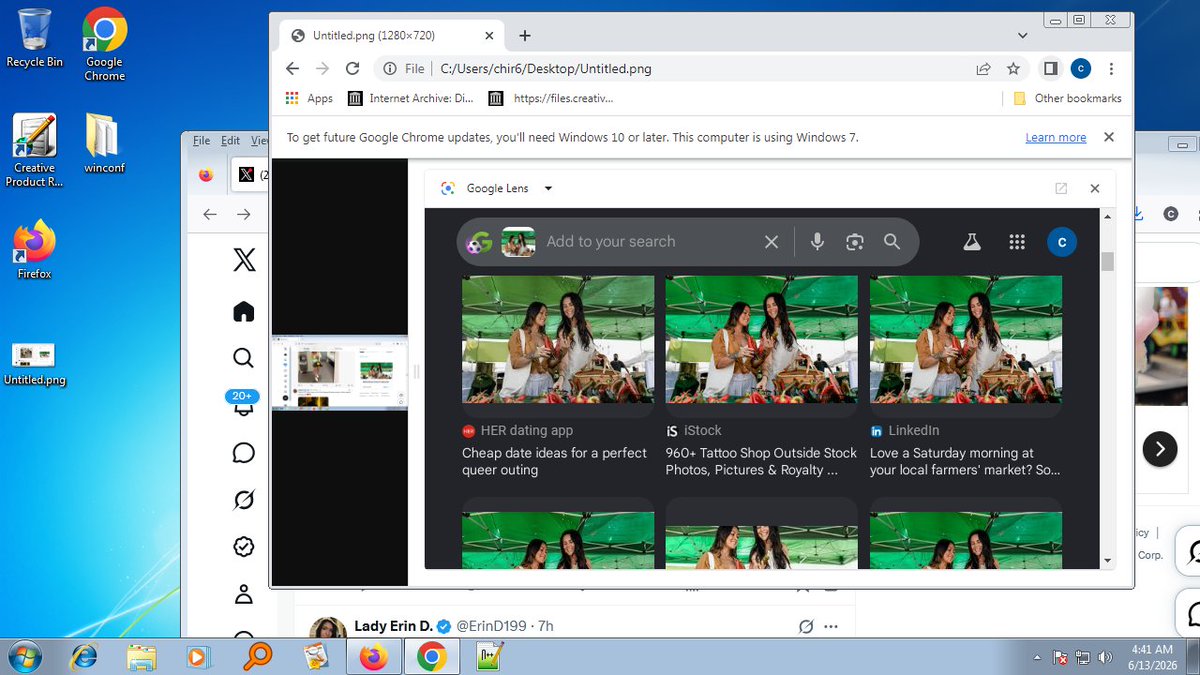1200x675 pixels.
Task: Open X notifications bell showing 20+
Action: click(243, 403)
